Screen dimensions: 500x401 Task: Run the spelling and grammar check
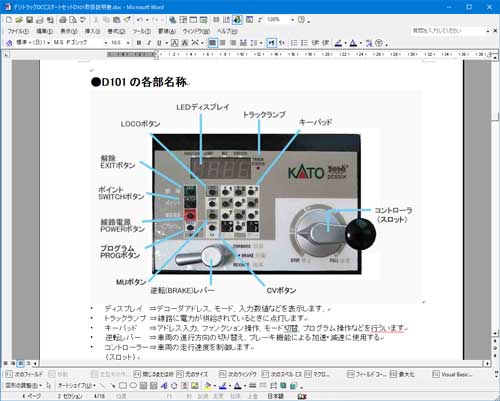(83, 20)
